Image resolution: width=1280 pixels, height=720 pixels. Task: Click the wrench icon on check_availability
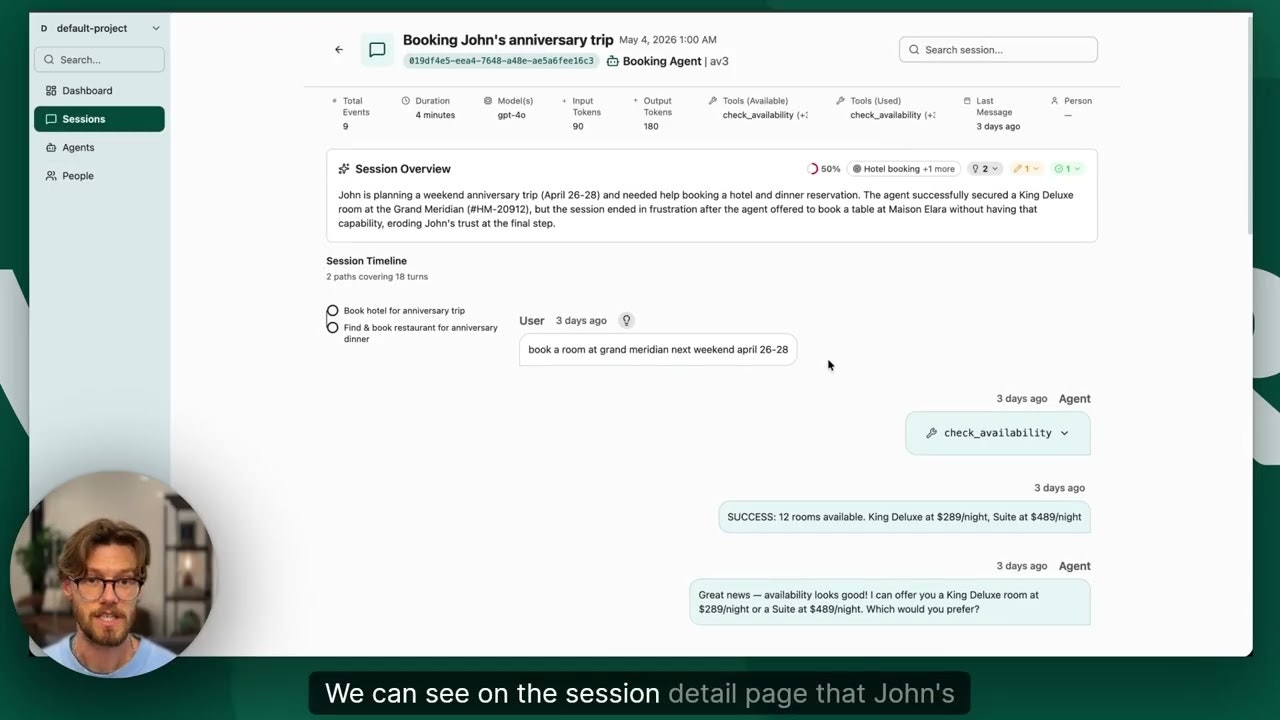click(931, 433)
